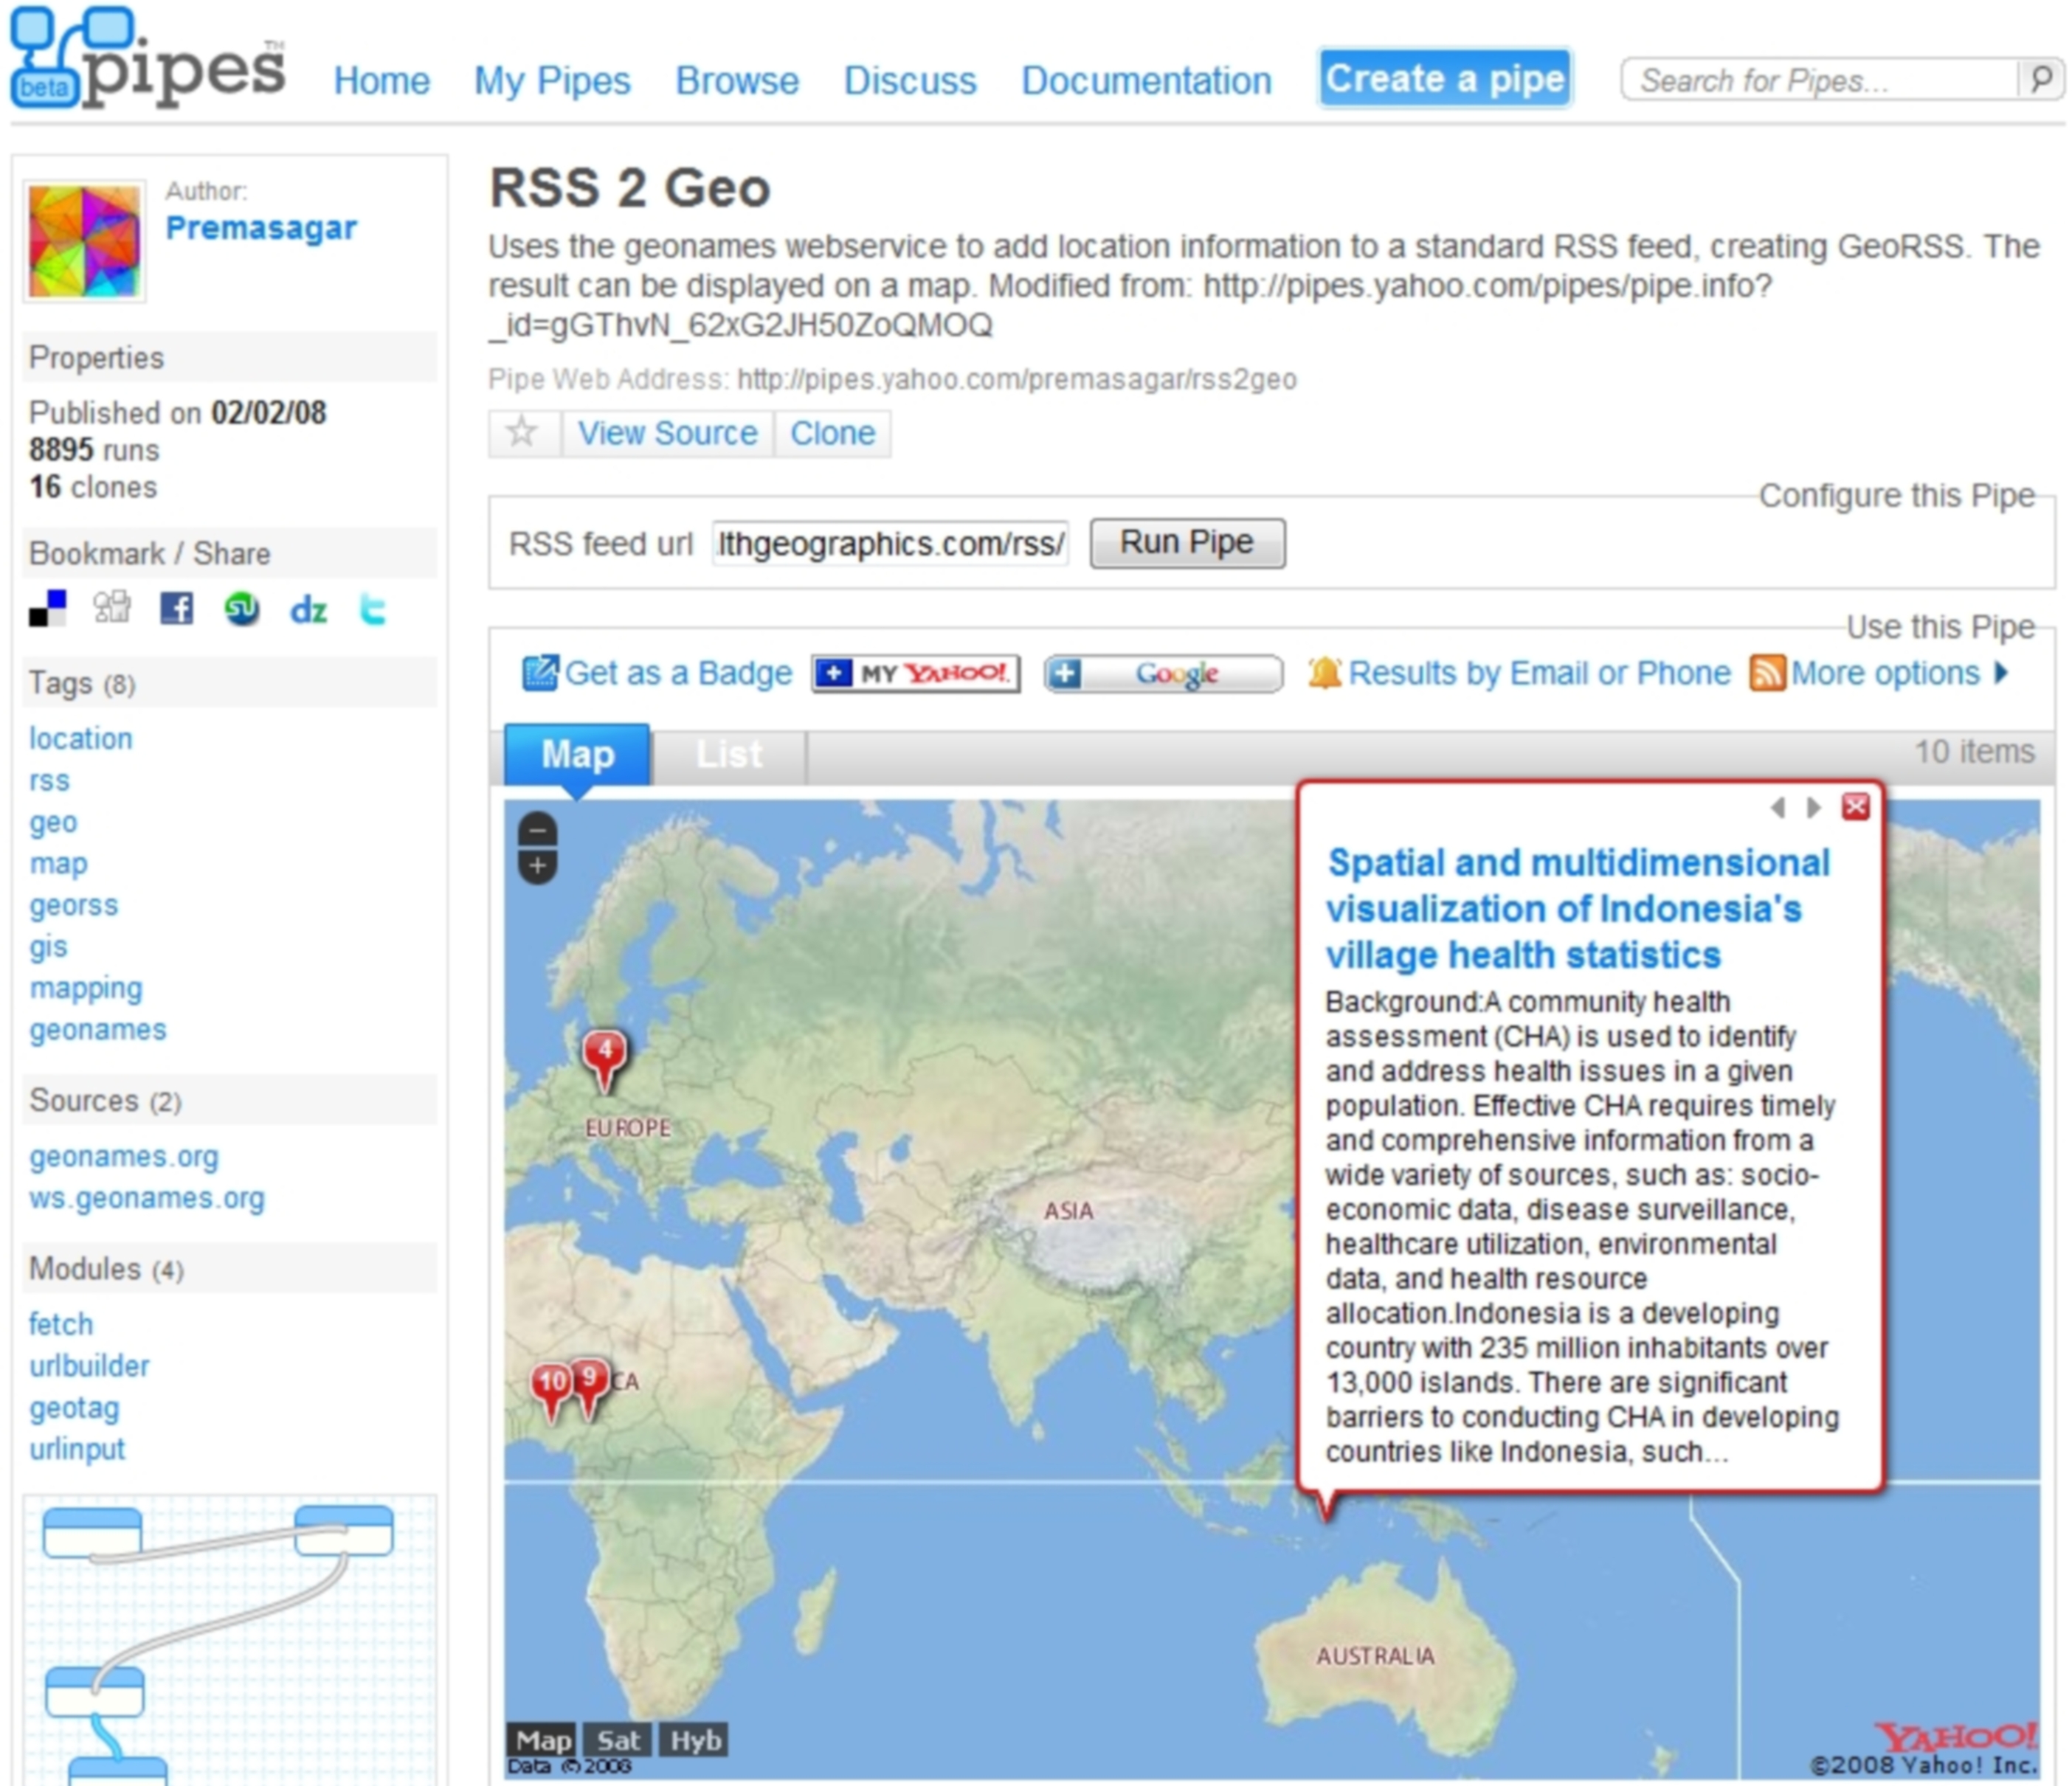This screenshot has width=2072, height=1786.
Task: Expand More options arrow
Action: pos(2001,672)
